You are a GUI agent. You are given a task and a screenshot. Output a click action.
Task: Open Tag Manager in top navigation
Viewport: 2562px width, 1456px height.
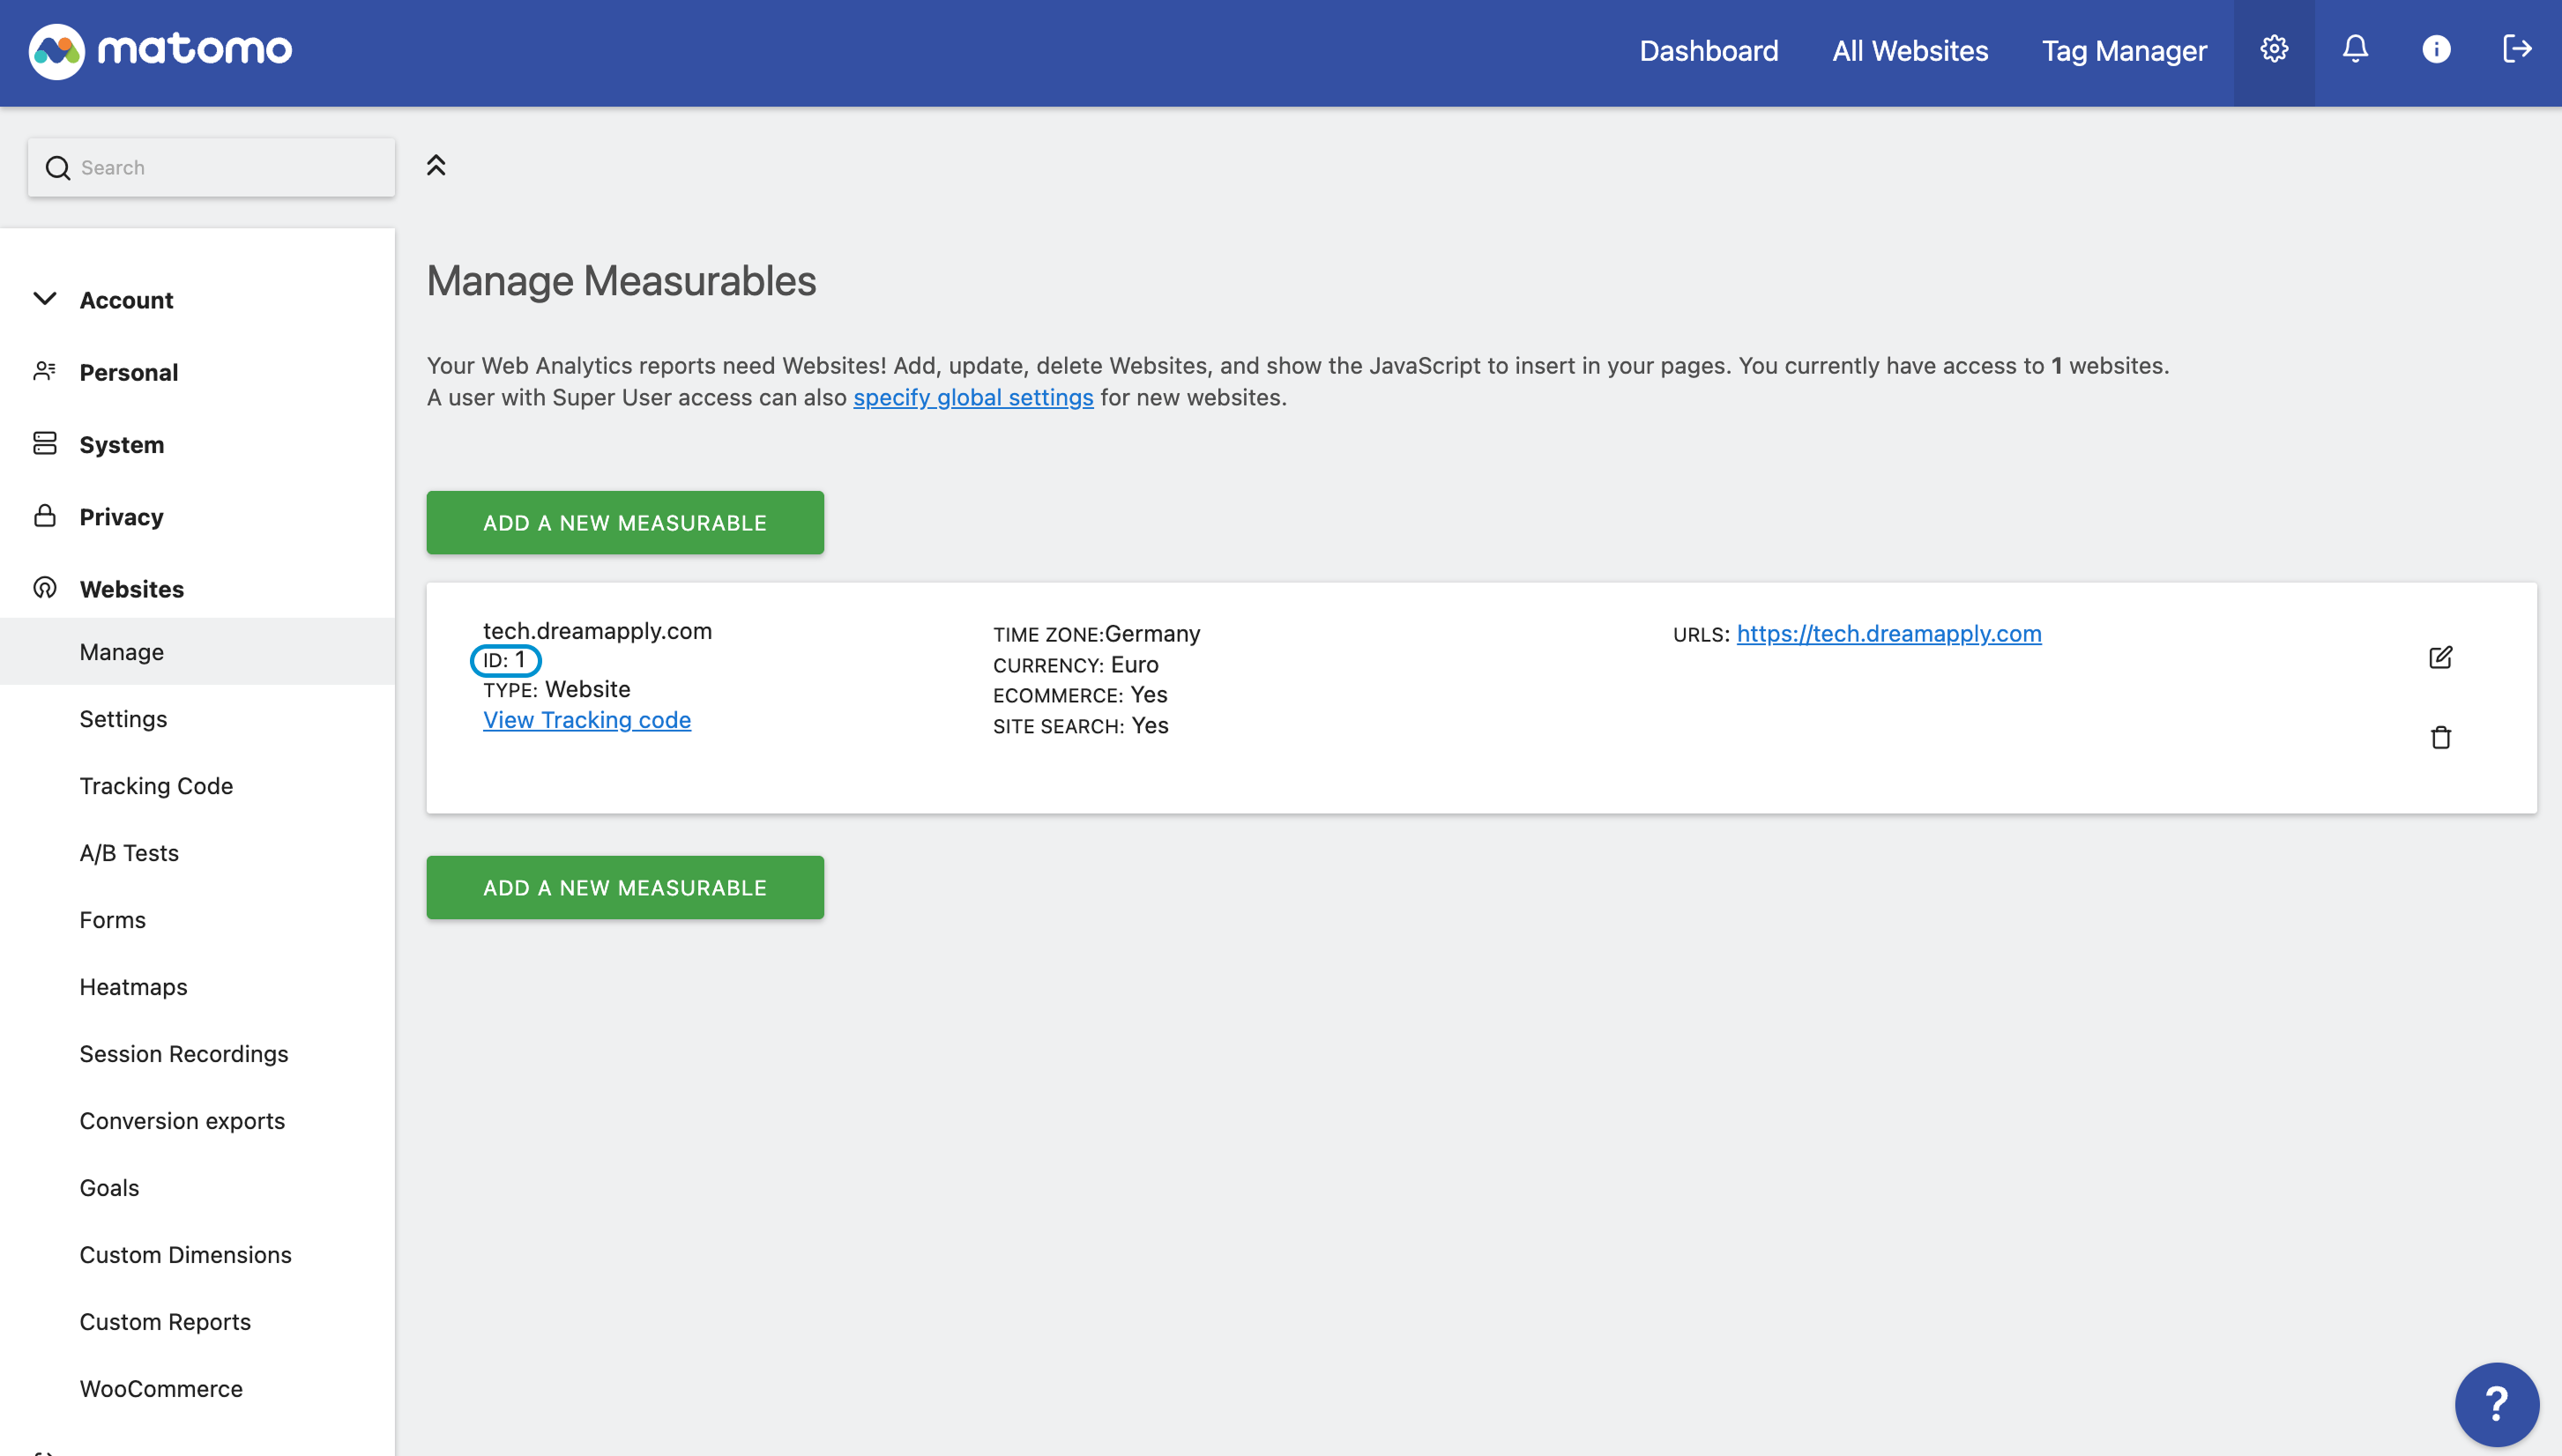click(x=2124, y=51)
